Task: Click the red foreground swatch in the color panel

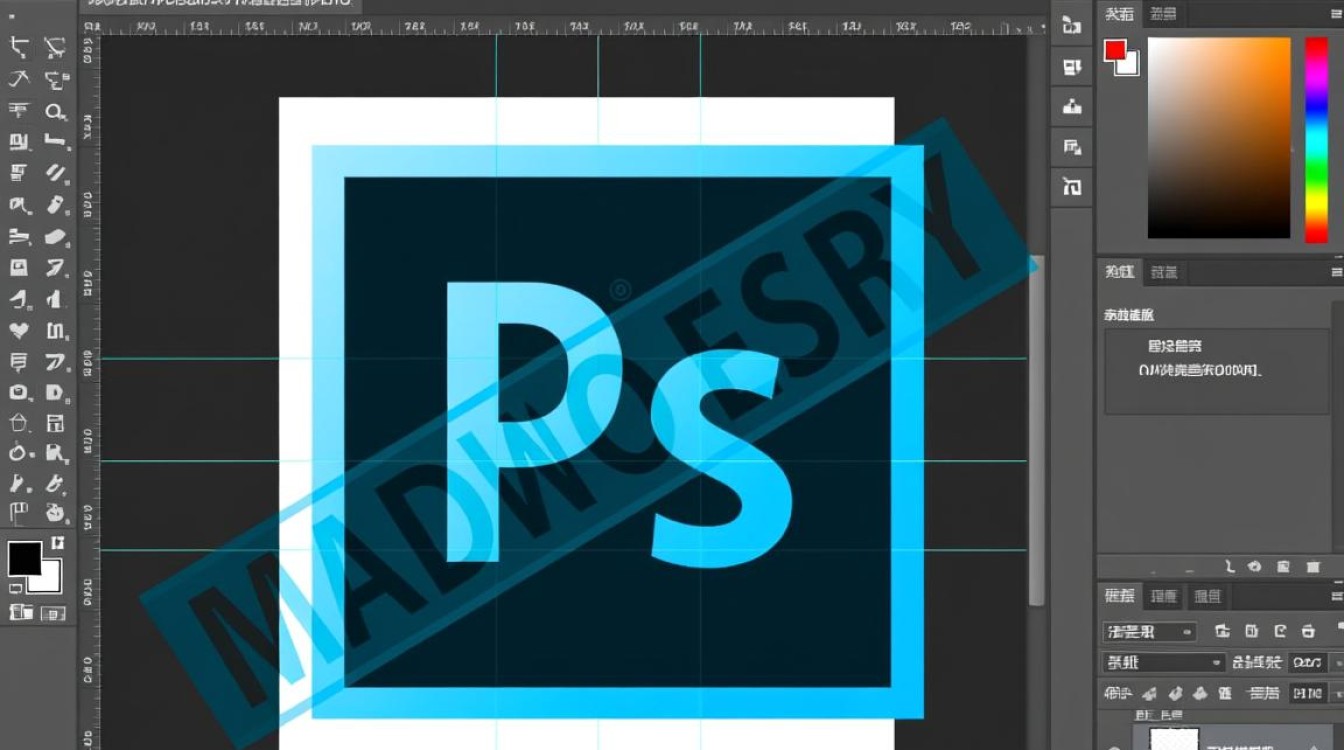Action: pos(1115,50)
